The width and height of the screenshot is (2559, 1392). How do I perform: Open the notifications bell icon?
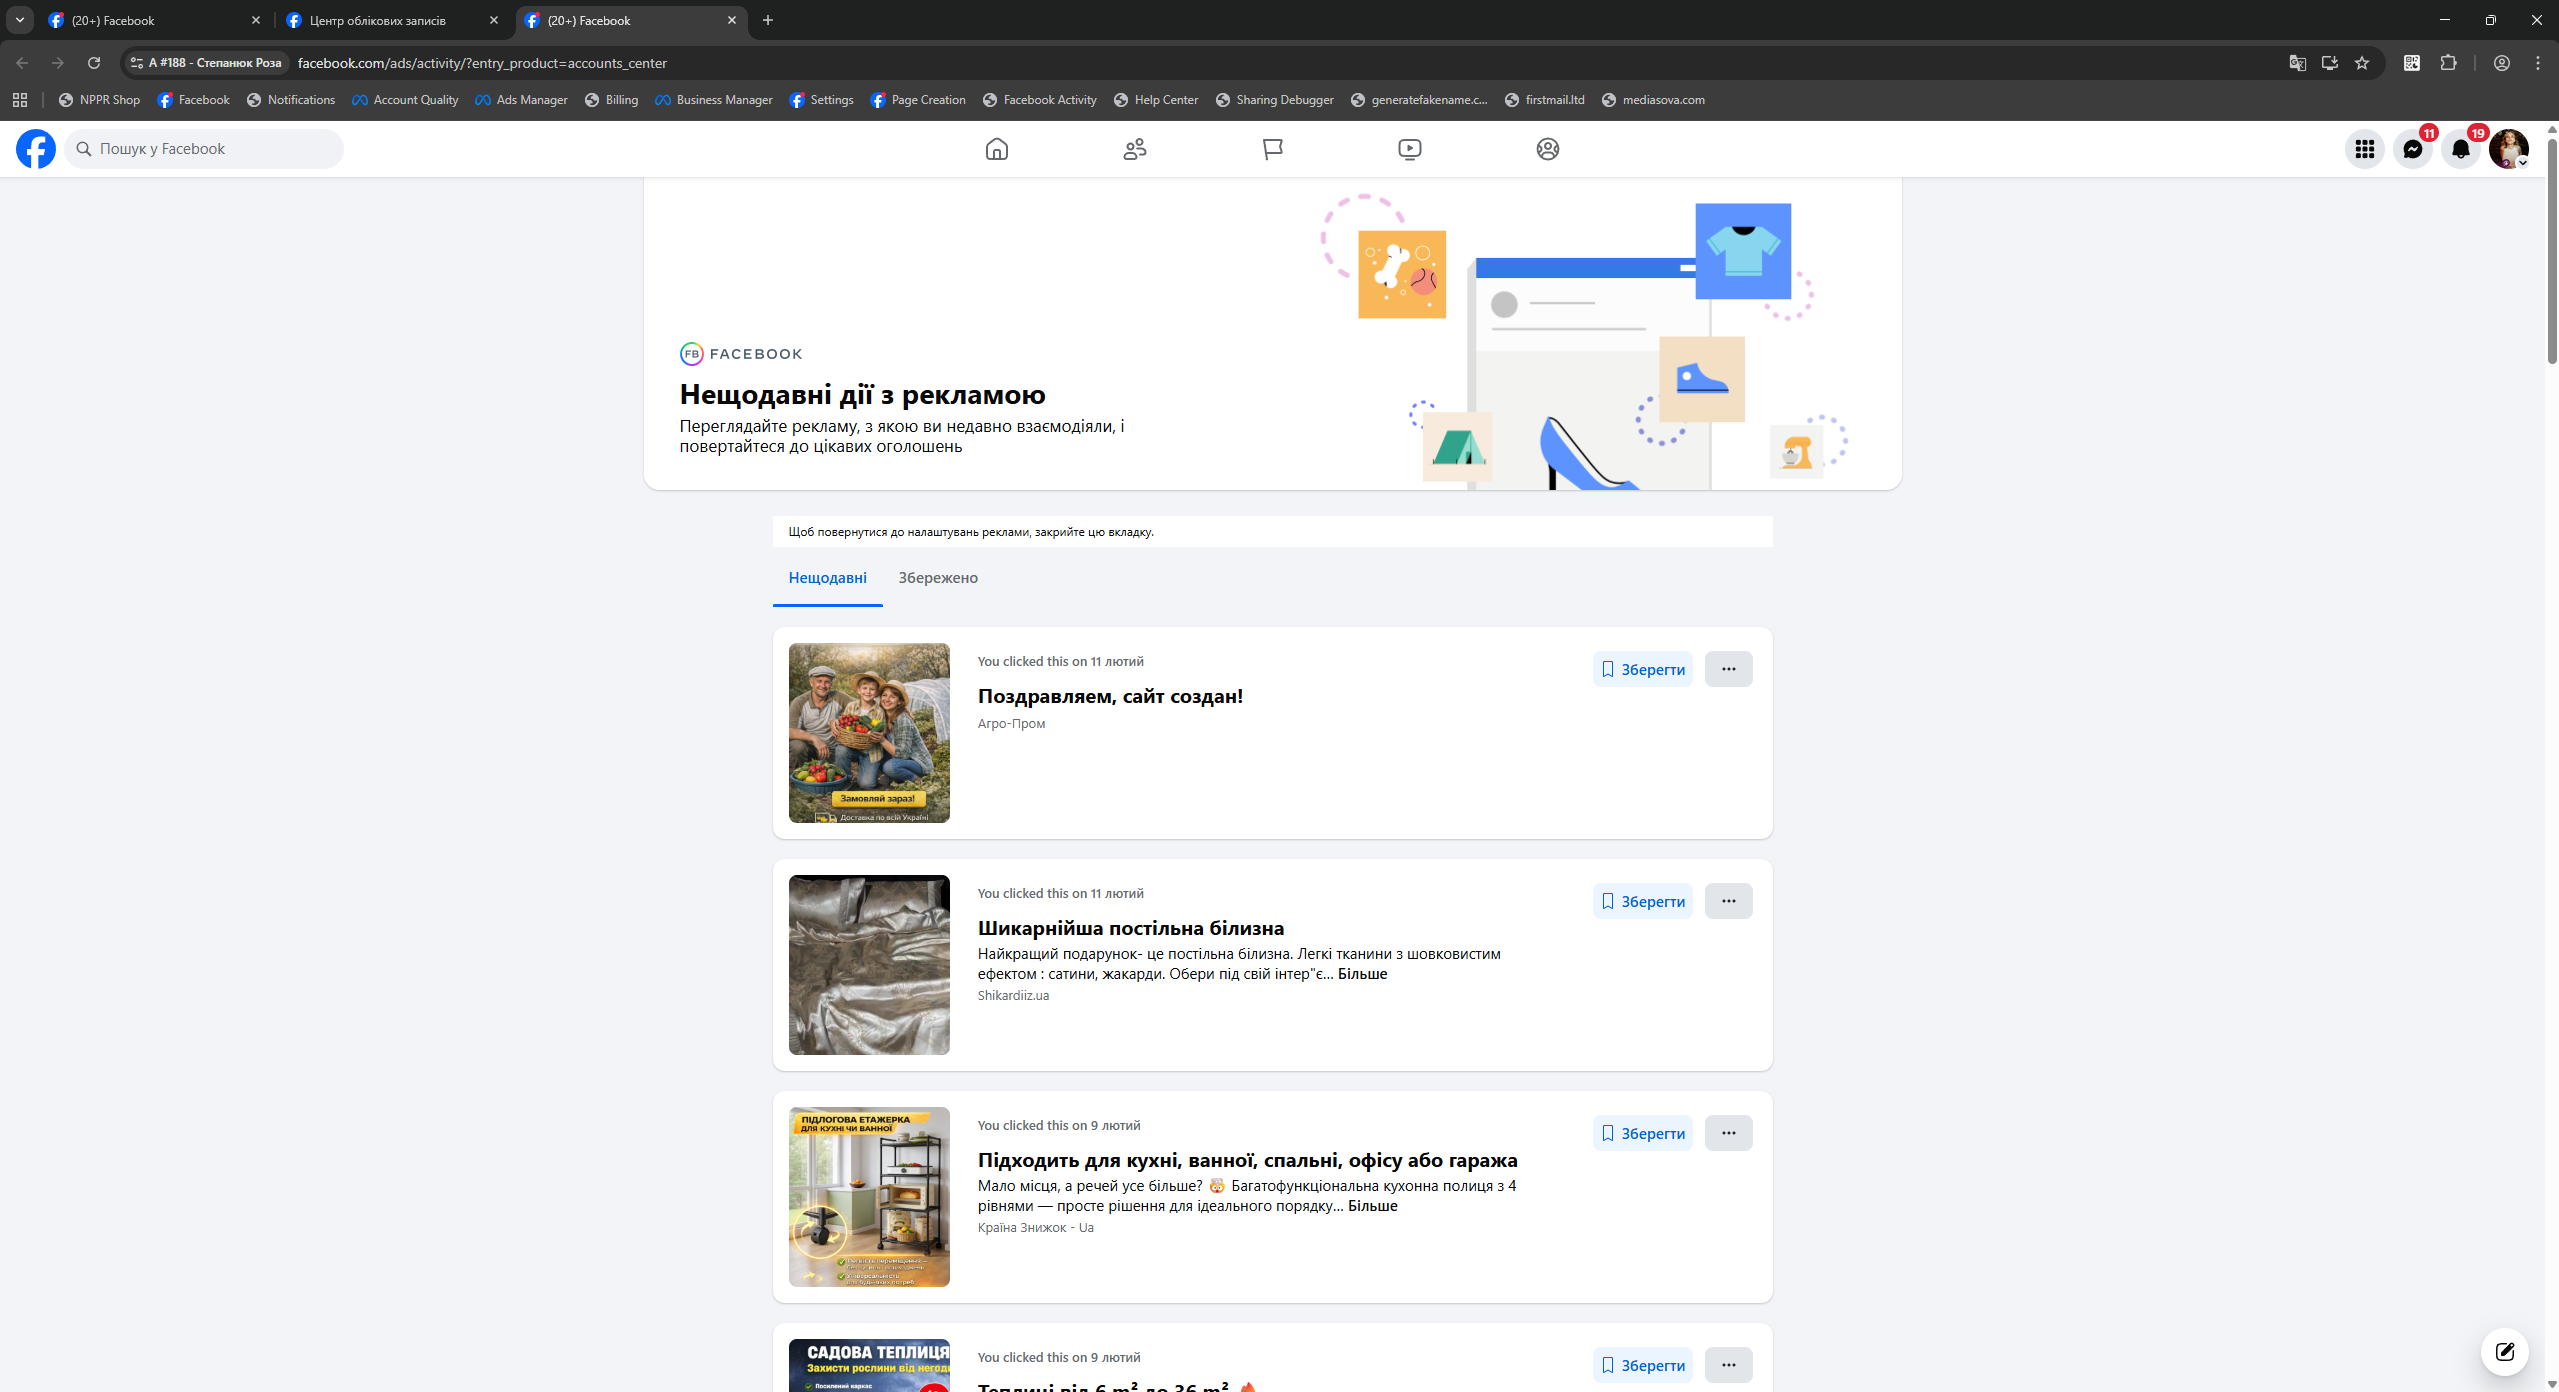pos(2460,149)
